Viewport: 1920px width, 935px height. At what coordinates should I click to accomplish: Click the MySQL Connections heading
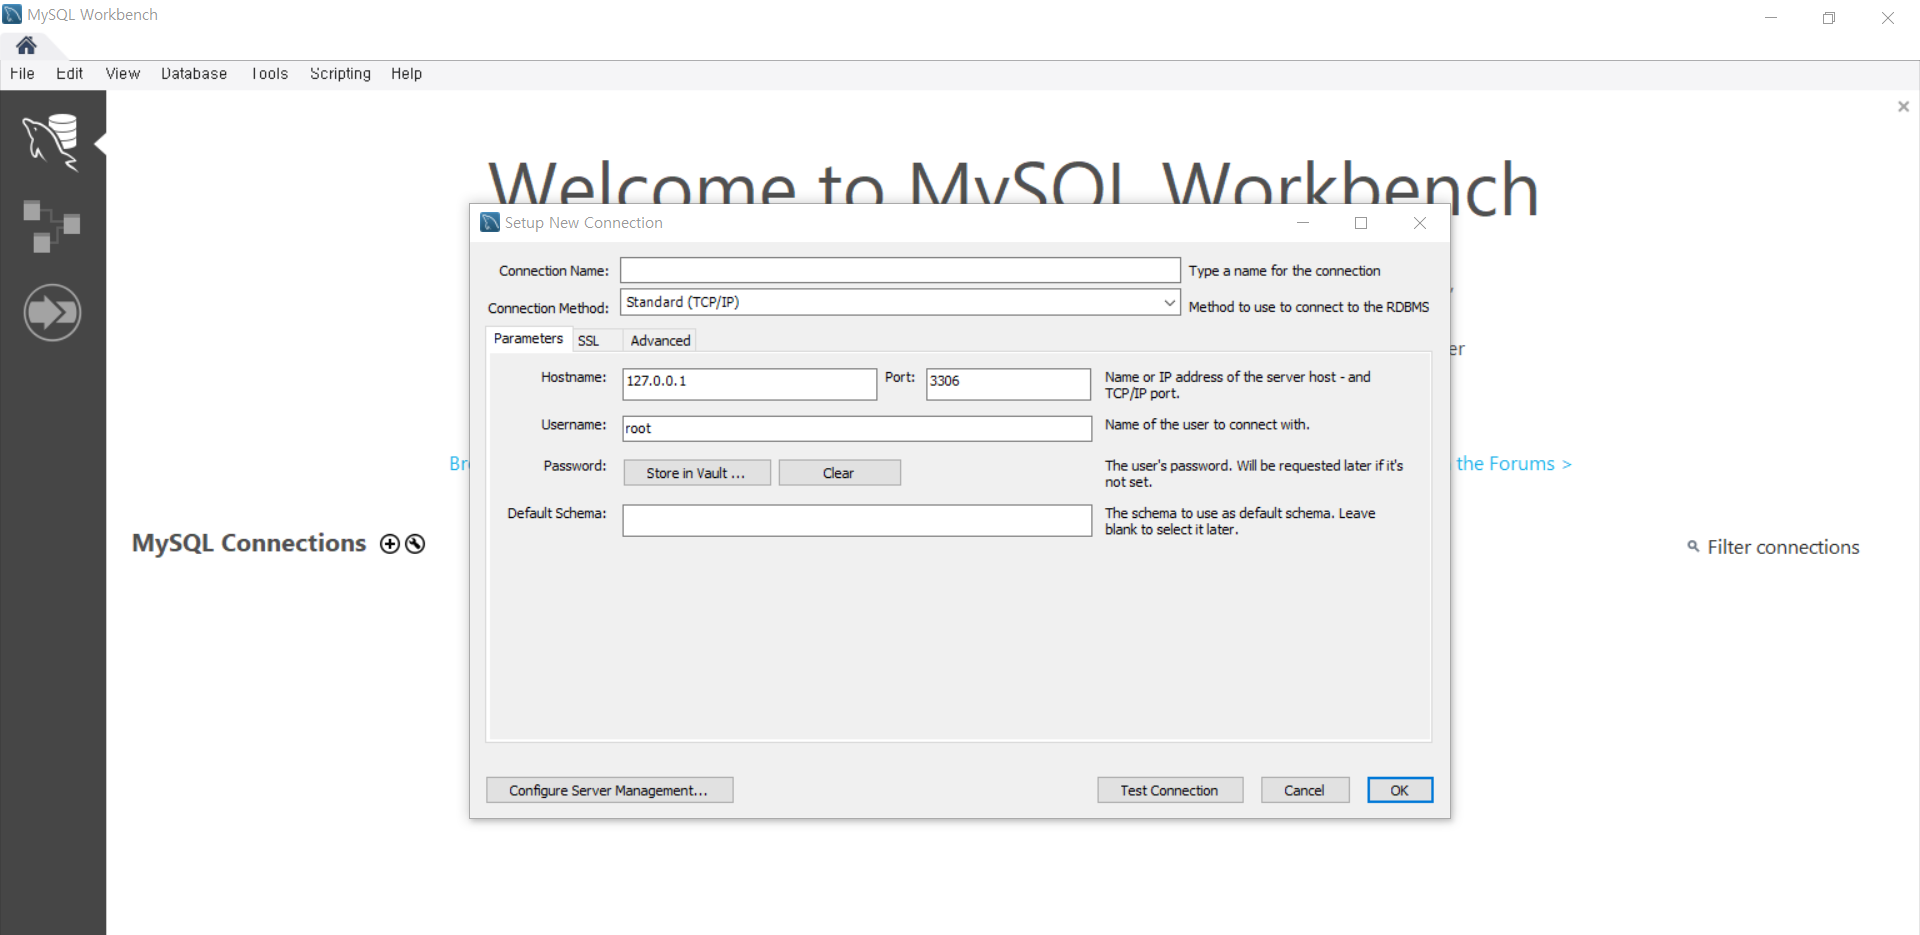[249, 543]
